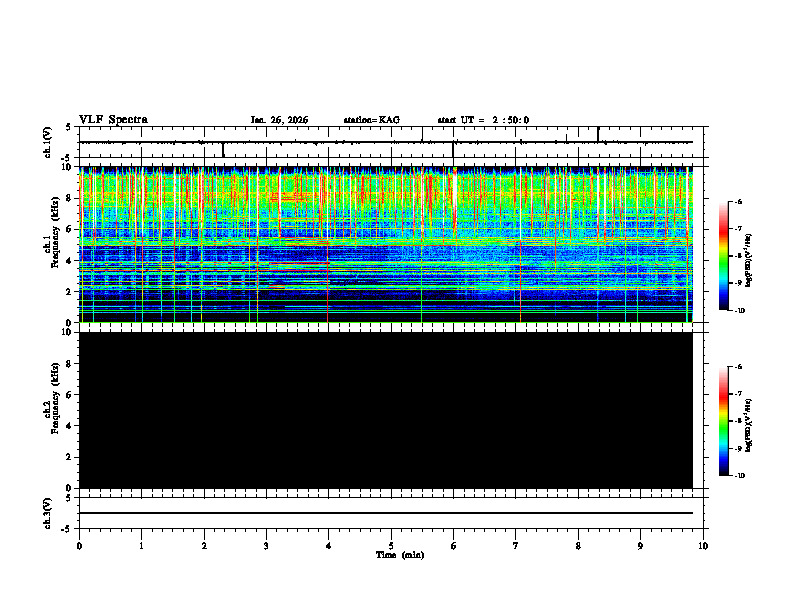This screenshot has height=612, width=792.
Task: Click time axis tick label "0"
Action: point(79,546)
